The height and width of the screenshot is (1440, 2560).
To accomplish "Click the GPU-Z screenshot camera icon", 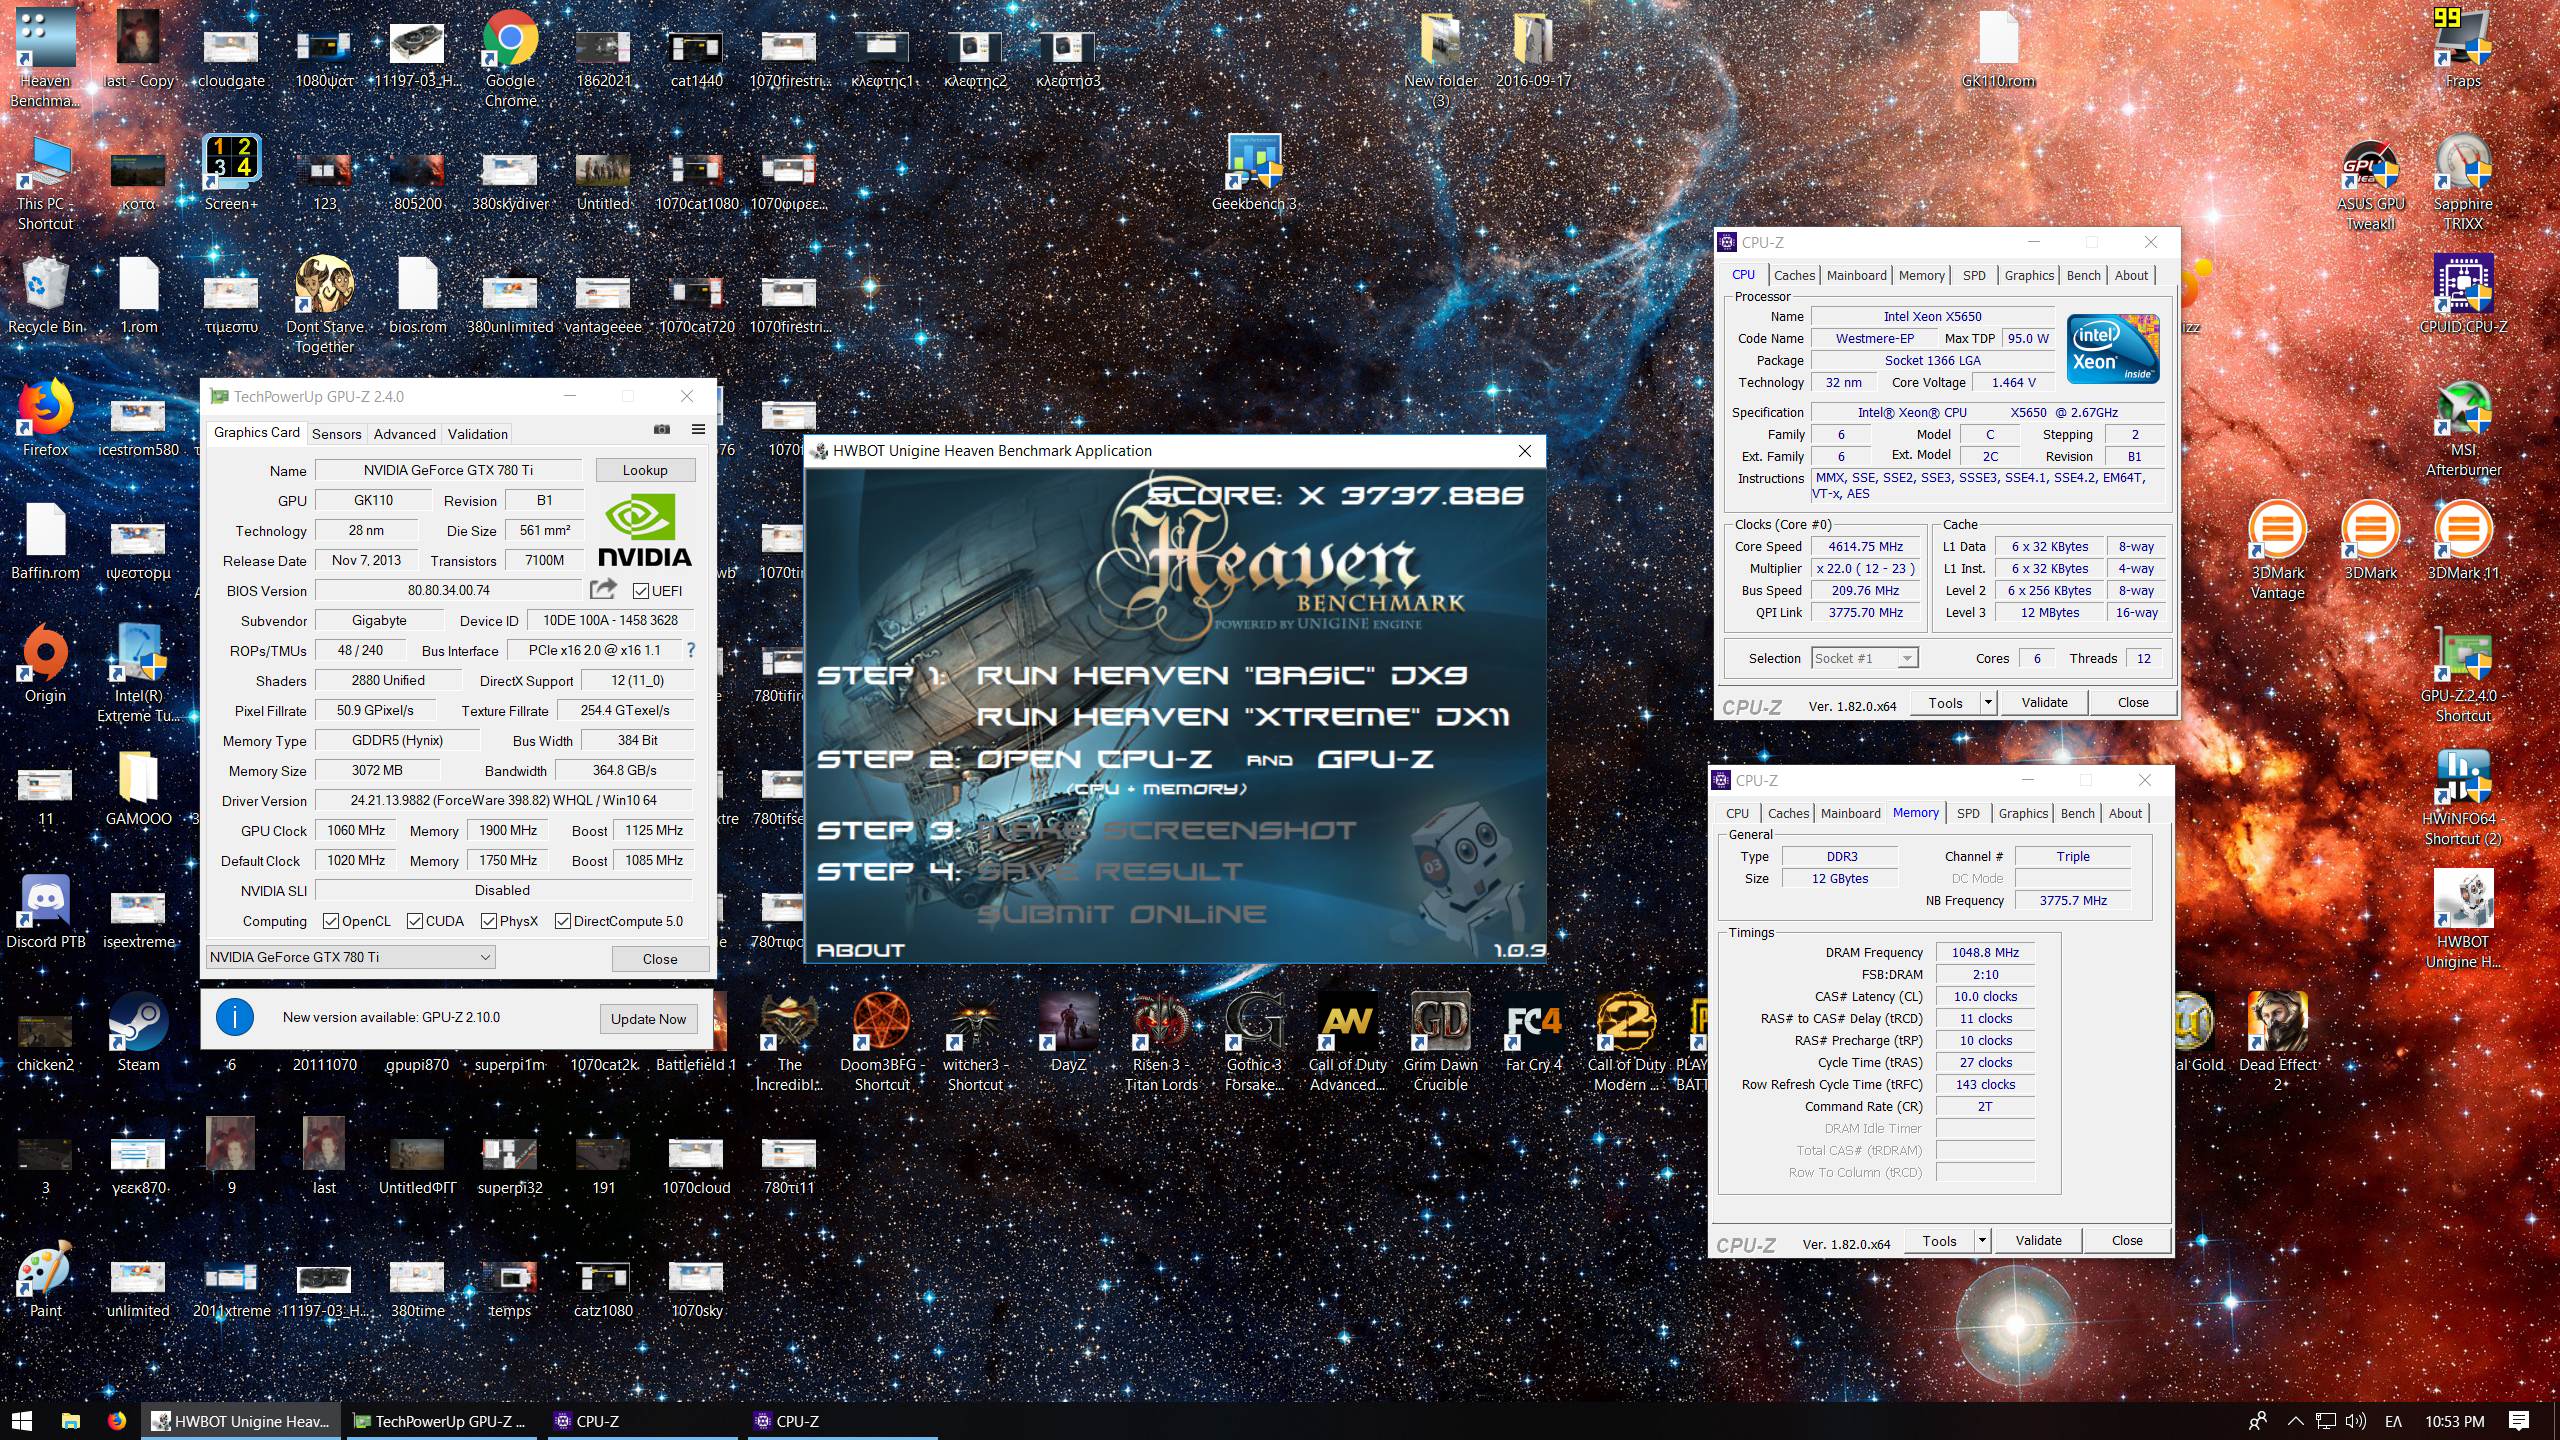I will [x=662, y=429].
